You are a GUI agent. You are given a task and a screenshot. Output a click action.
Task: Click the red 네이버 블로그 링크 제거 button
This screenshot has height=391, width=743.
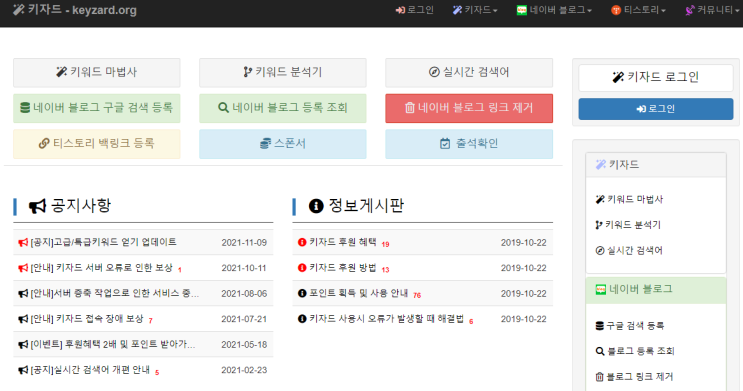pos(469,108)
